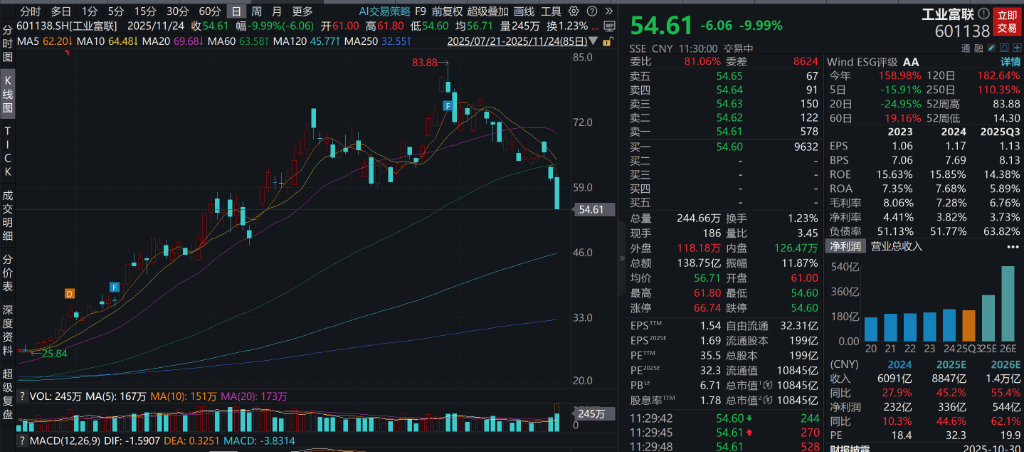Open 深度资料 deep data sidebar

(8, 331)
